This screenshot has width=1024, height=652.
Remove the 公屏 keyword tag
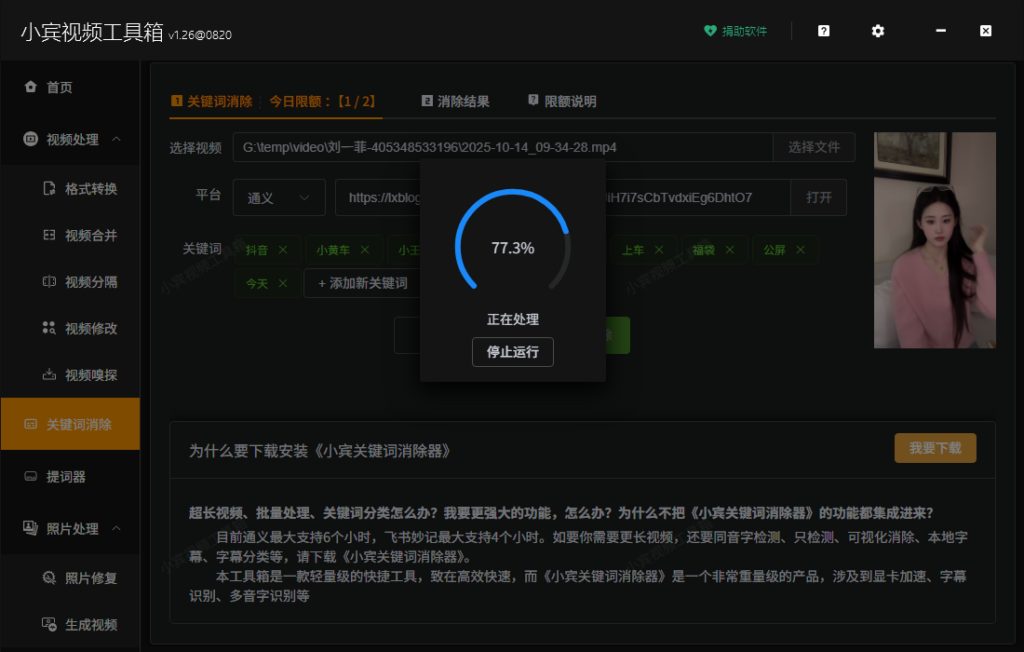click(x=800, y=250)
